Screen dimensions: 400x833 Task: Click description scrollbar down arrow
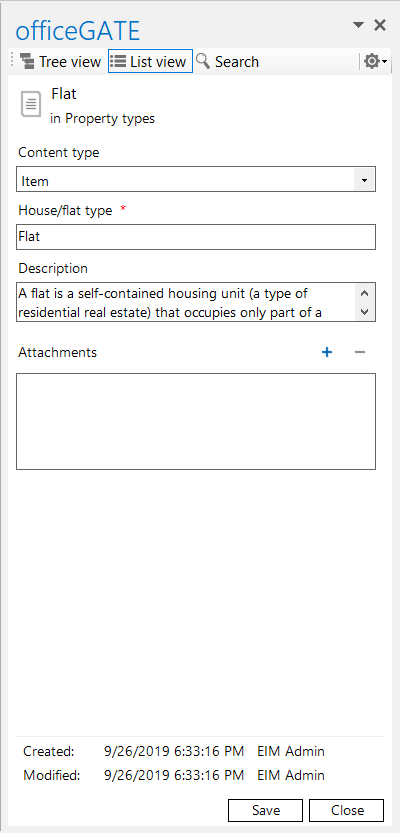click(364, 312)
